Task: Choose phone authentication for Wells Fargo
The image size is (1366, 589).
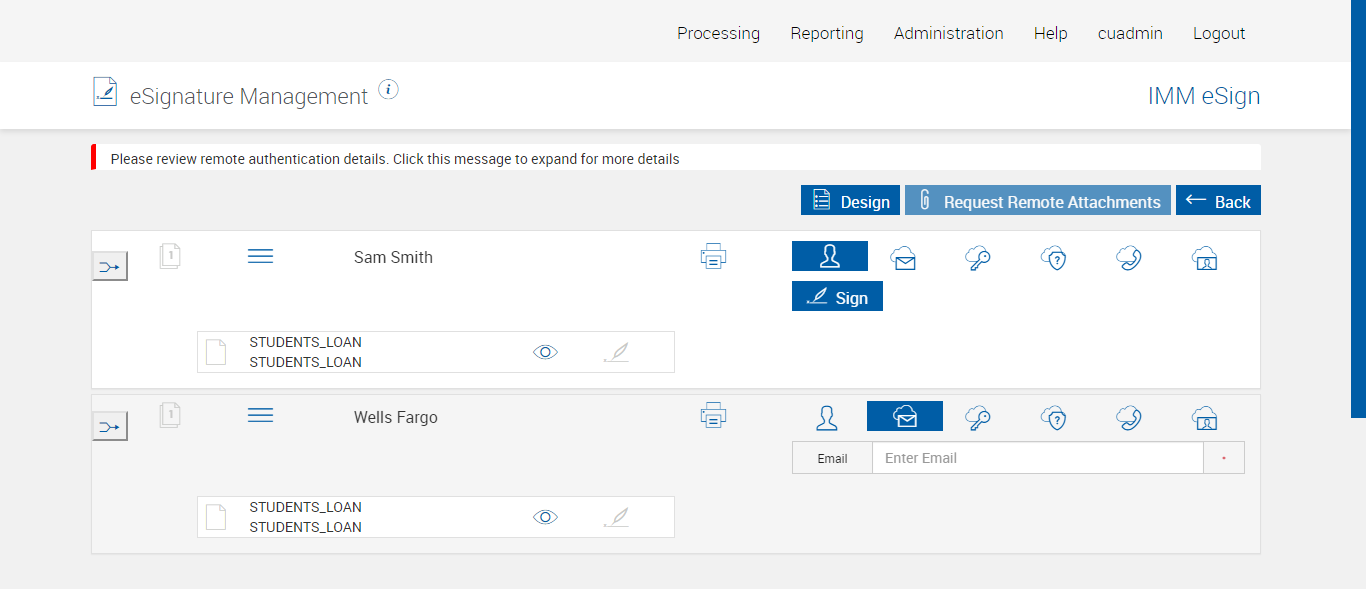Action: pyautogui.click(x=1129, y=417)
